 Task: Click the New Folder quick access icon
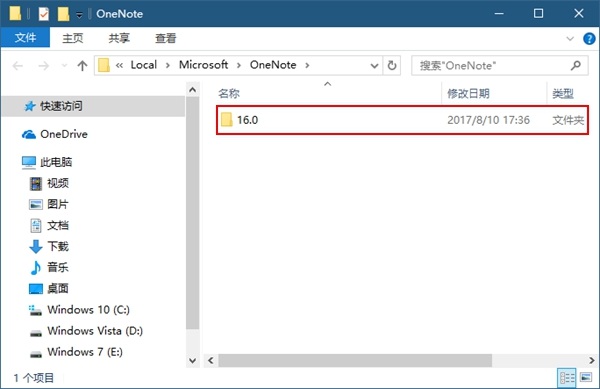coord(63,14)
